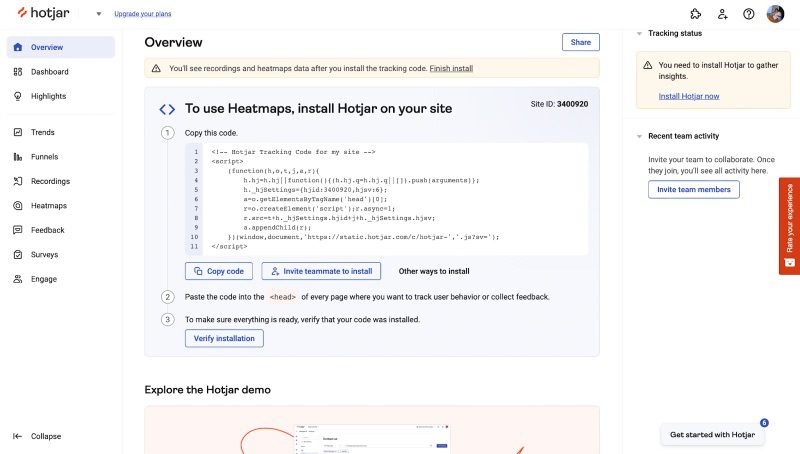Open the help question mark icon
The width and height of the screenshot is (800, 454).
[x=748, y=14]
